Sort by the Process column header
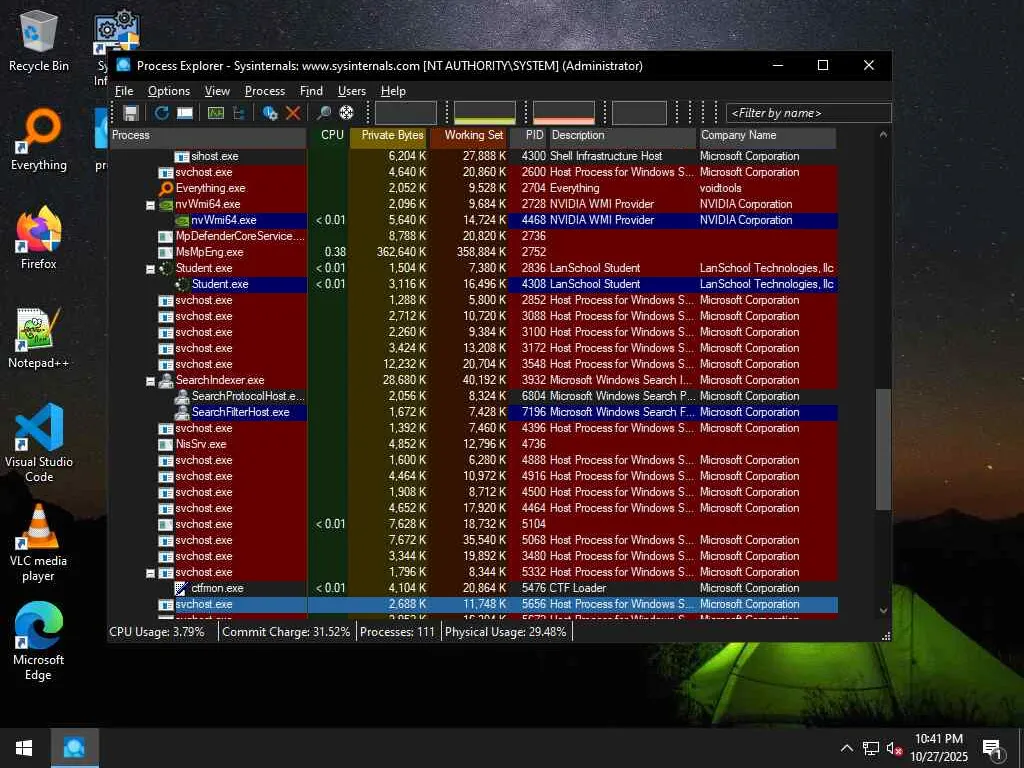 pyautogui.click(x=208, y=136)
